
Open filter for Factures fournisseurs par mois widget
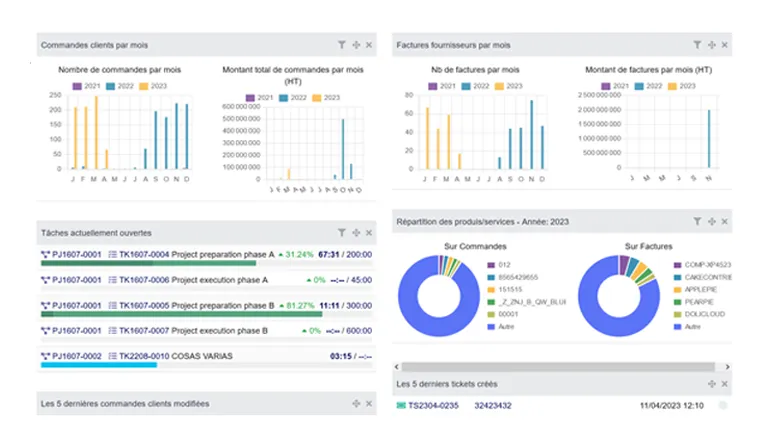(x=697, y=45)
